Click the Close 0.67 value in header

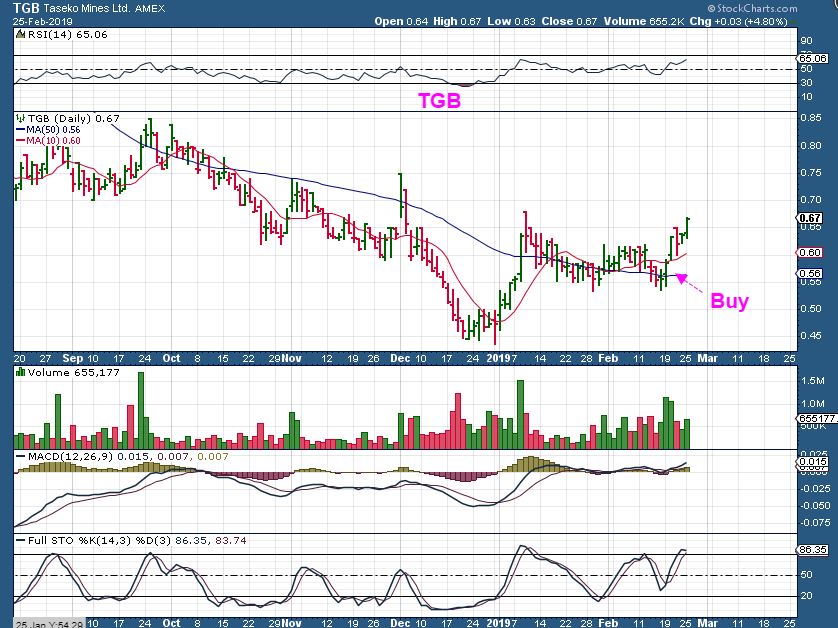point(569,21)
